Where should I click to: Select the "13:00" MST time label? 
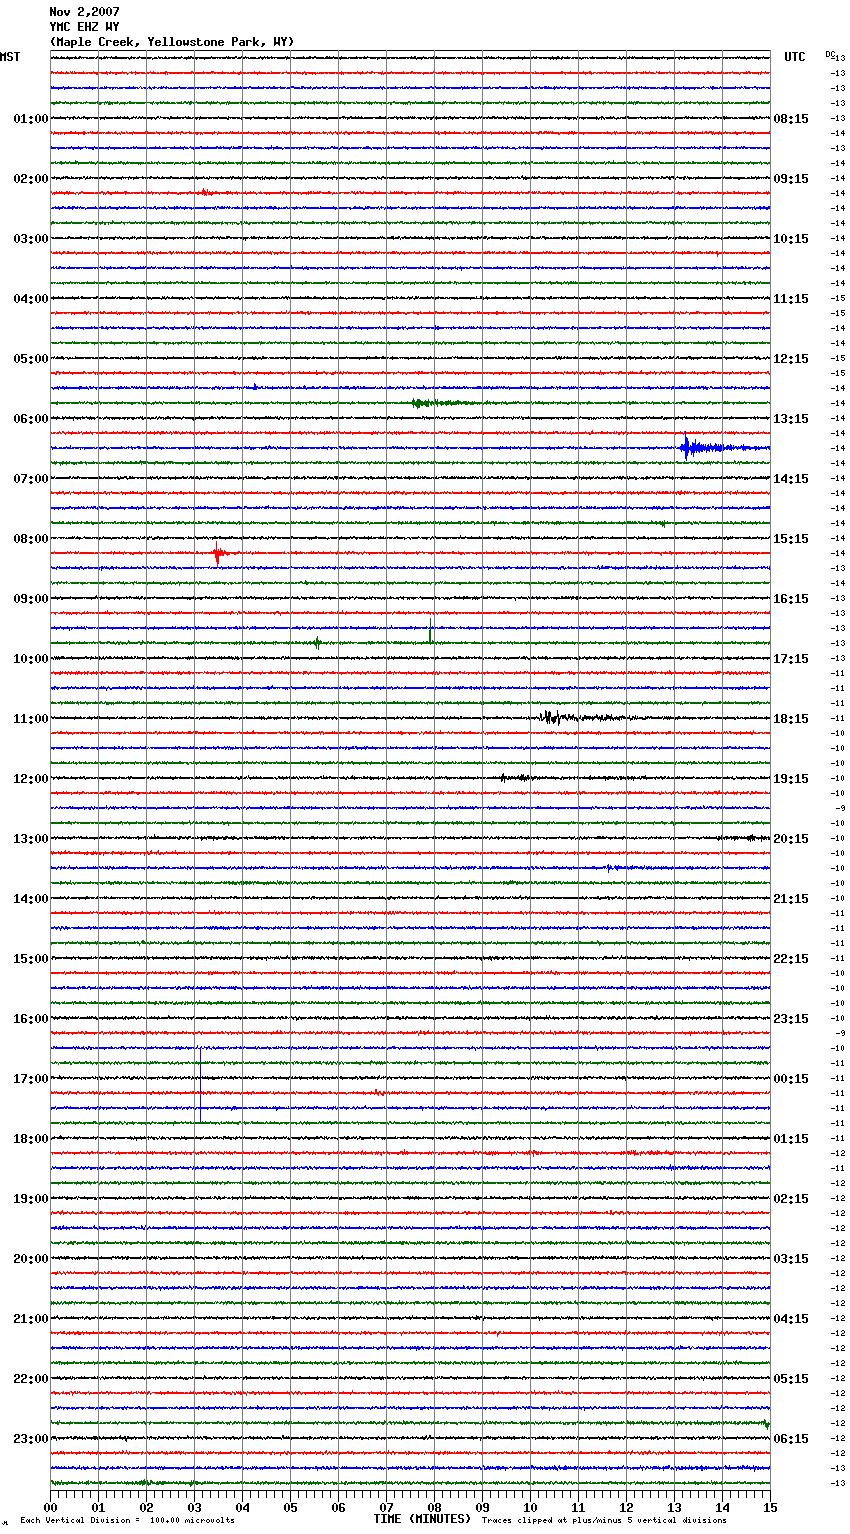coord(30,839)
